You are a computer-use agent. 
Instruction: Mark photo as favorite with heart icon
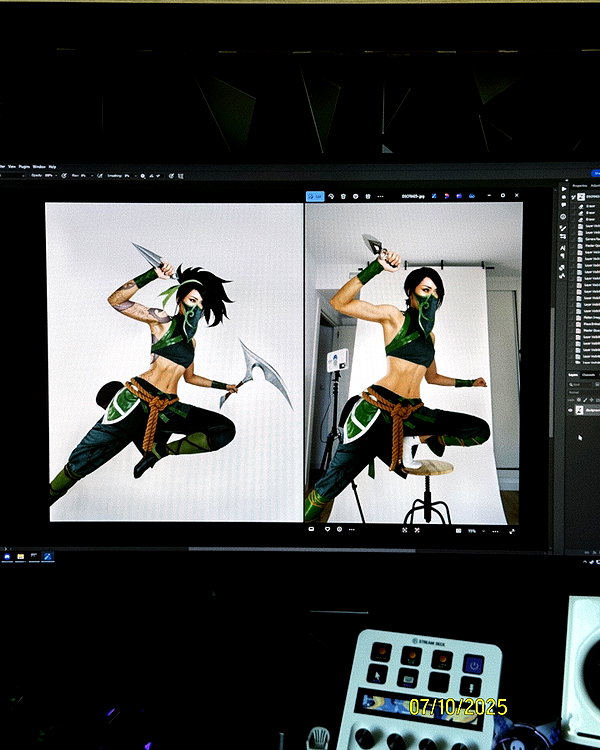[x=328, y=529]
